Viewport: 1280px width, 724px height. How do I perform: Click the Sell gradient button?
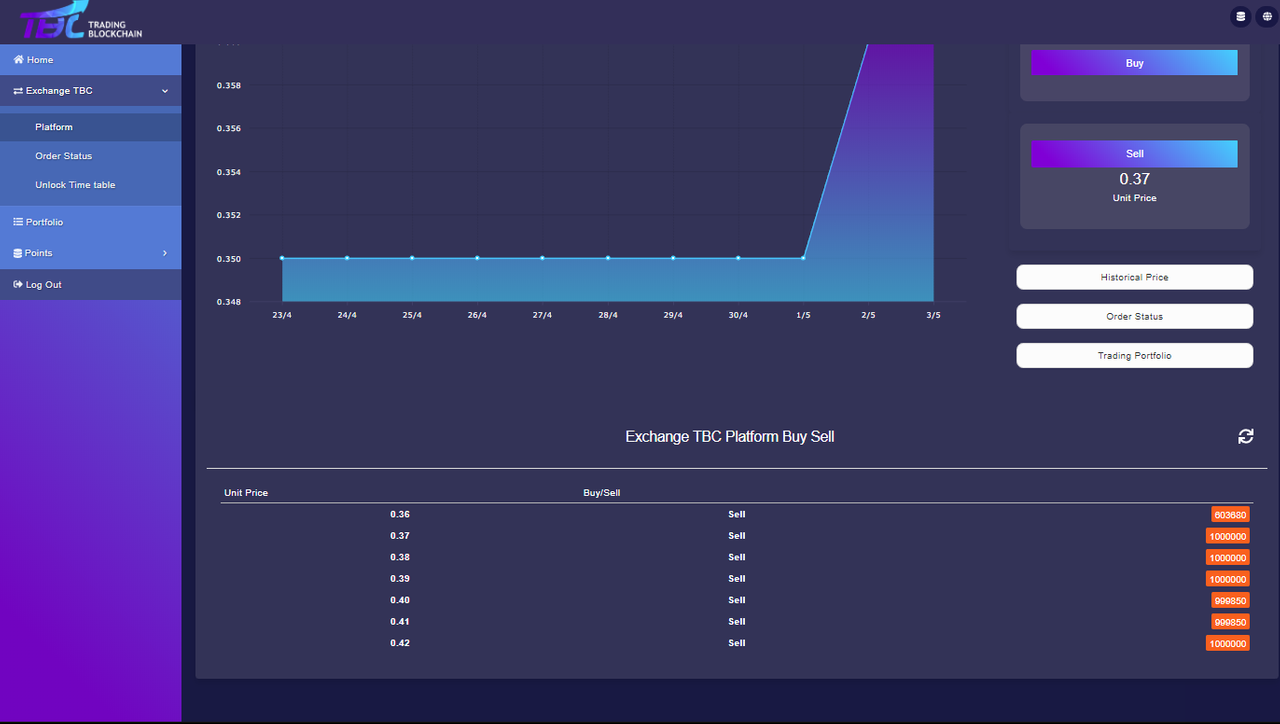coord(1134,154)
